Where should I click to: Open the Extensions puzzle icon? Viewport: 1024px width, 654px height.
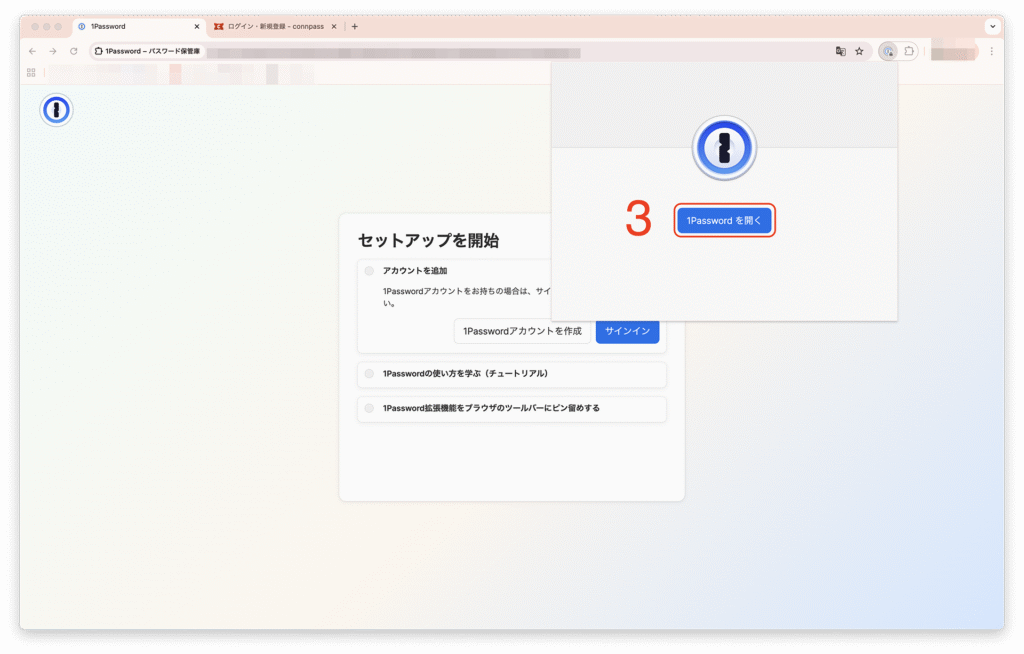tap(909, 51)
